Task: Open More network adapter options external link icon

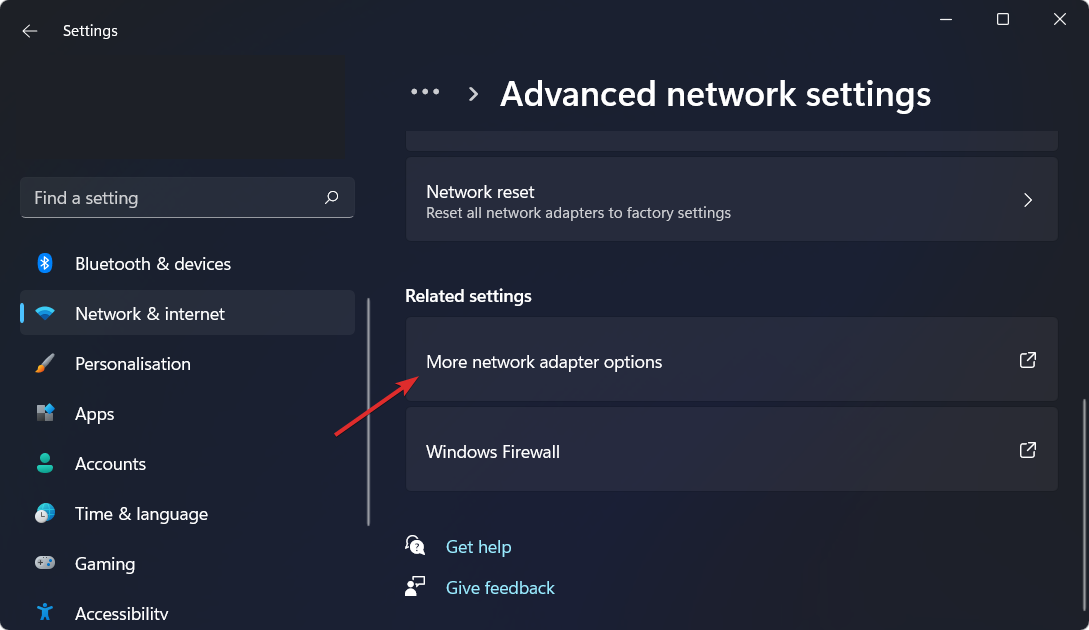Action: pyautogui.click(x=1027, y=361)
